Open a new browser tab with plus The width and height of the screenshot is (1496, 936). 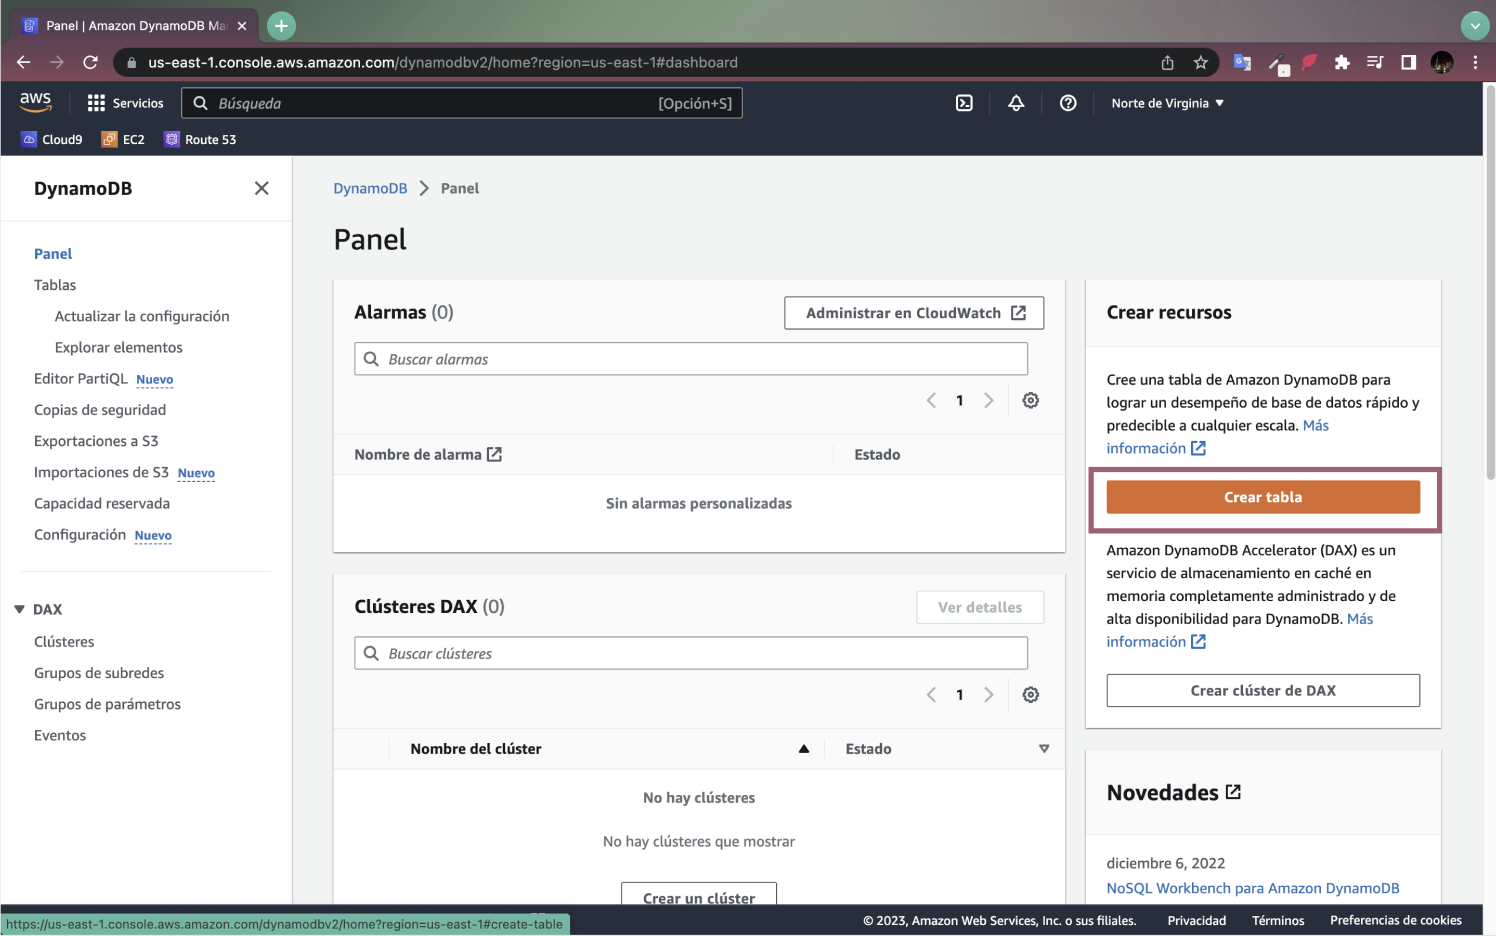click(282, 26)
